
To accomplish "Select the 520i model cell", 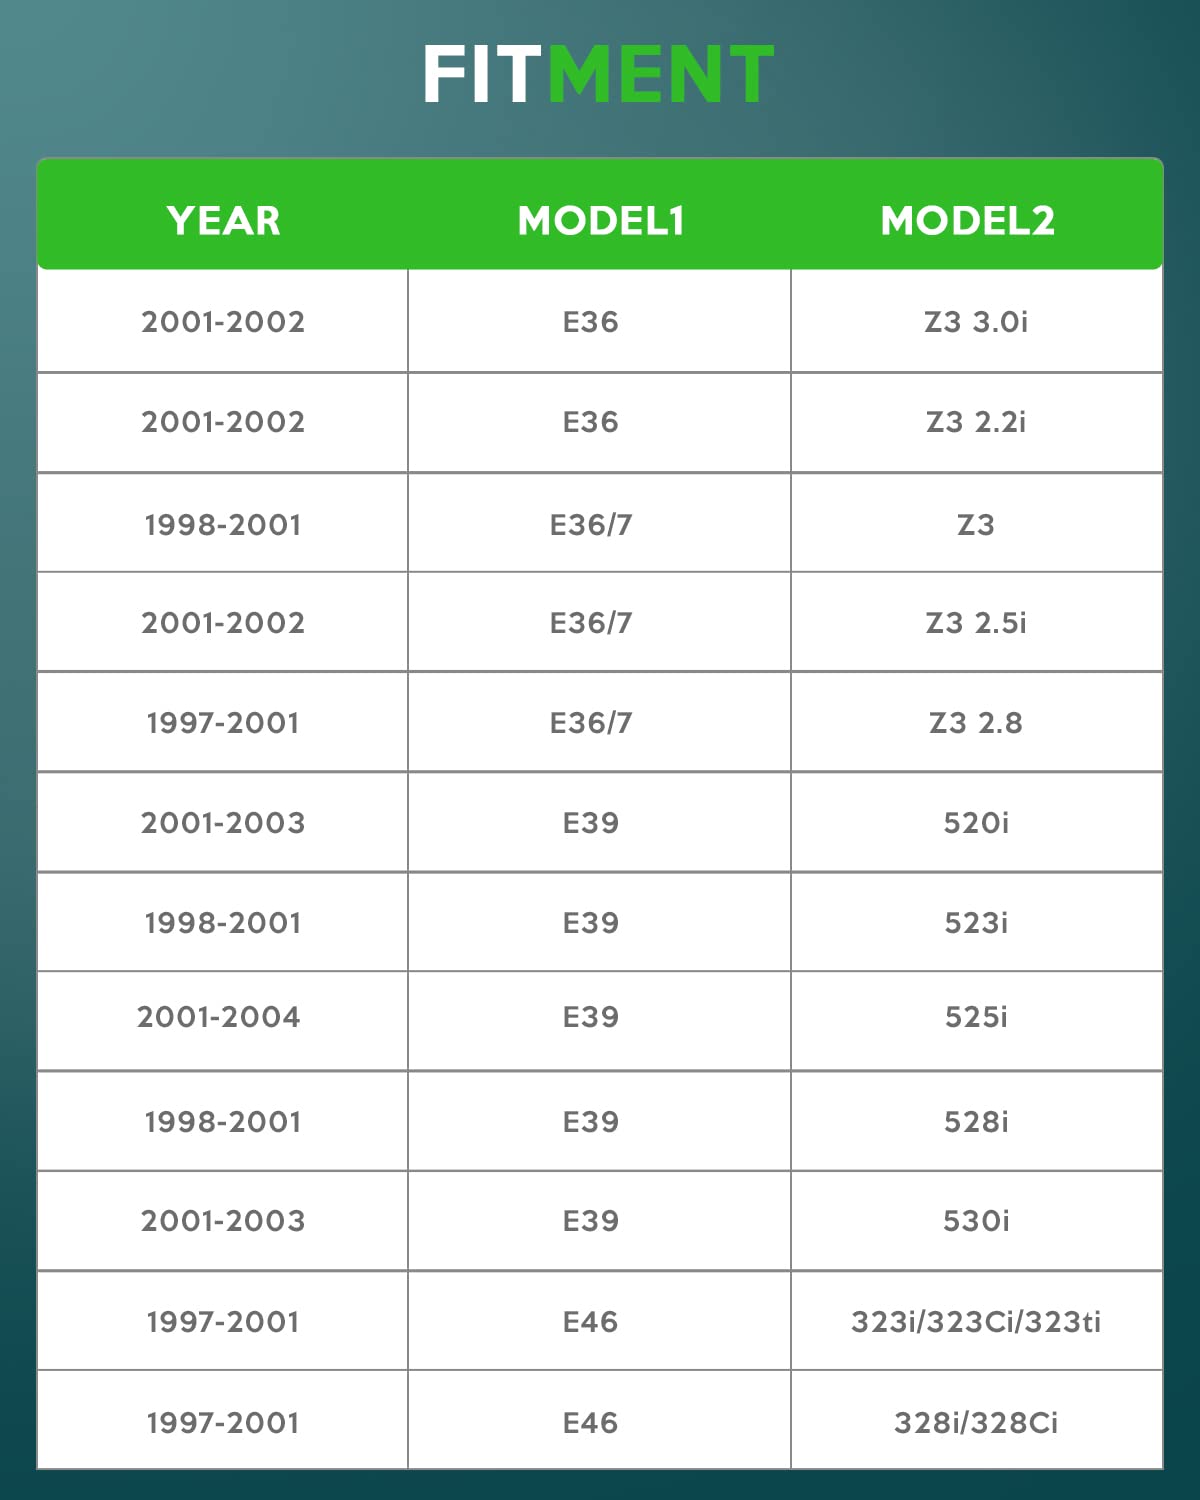I will tap(976, 823).
